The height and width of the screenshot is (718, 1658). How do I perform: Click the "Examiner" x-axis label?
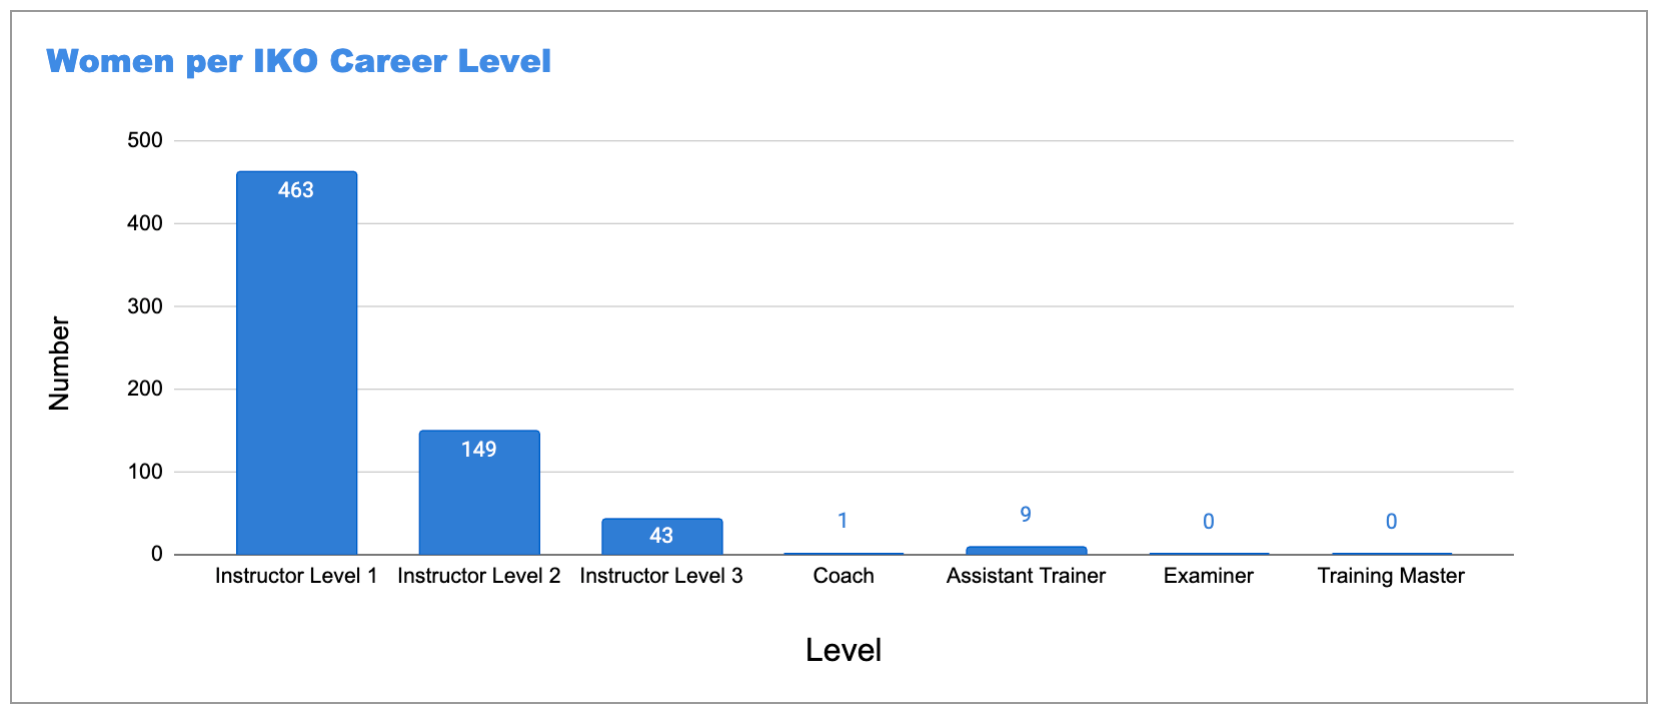[1208, 576]
